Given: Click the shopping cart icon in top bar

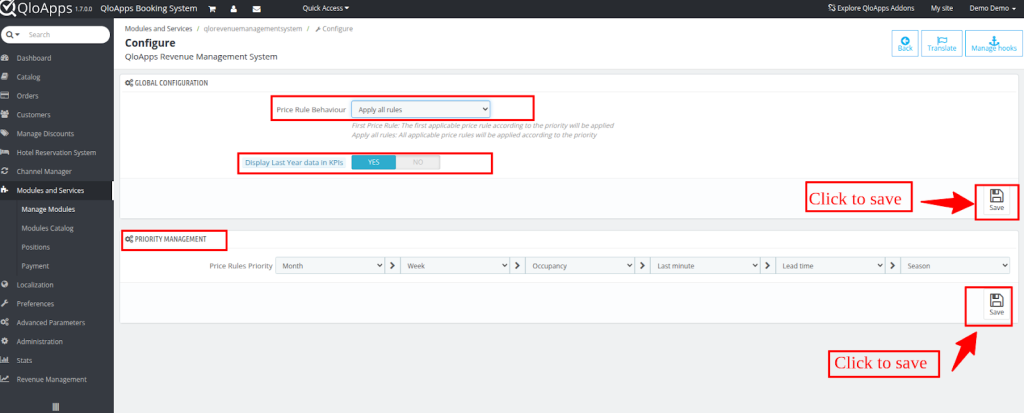Looking at the screenshot, I should pos(211,8).
